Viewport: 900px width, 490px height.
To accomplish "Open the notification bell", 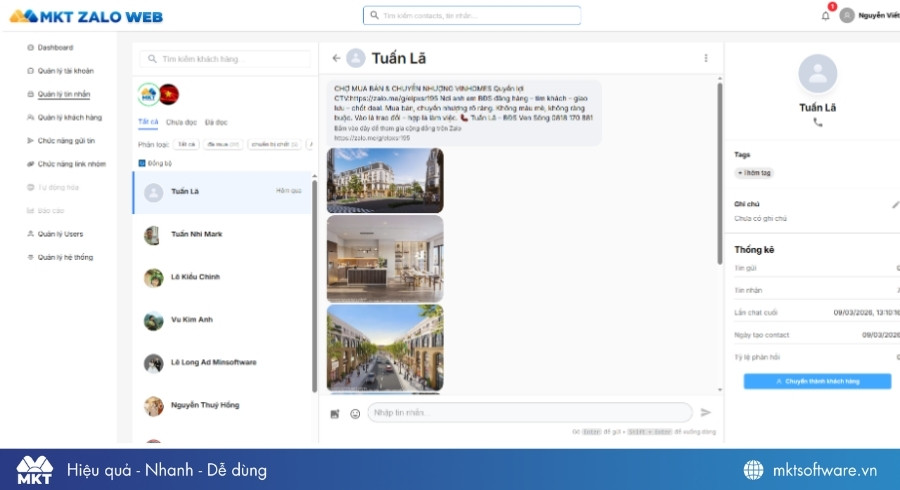I will coord(825,16).
